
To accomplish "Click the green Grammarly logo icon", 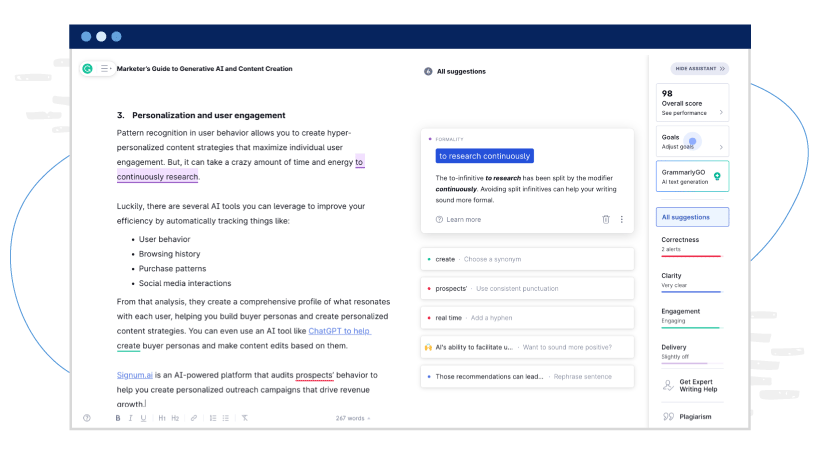I will tap(88, 69).
